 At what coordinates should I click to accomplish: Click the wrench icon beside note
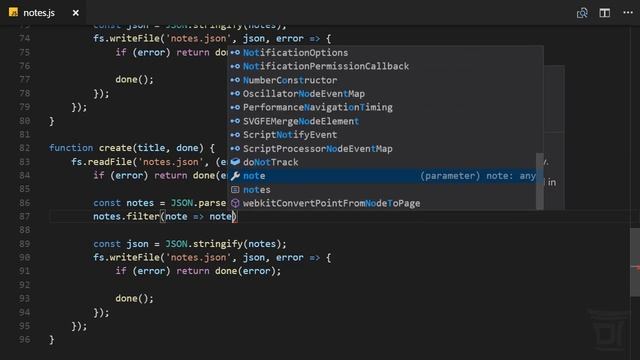click(x=235, y=176)
